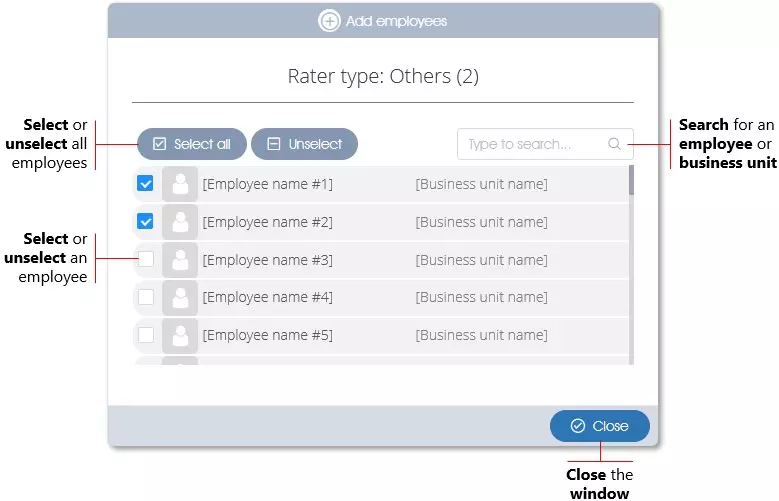
Task: Click avatar icon of Employee name #5
Action: pyautogui.click(x=180, y=335)
